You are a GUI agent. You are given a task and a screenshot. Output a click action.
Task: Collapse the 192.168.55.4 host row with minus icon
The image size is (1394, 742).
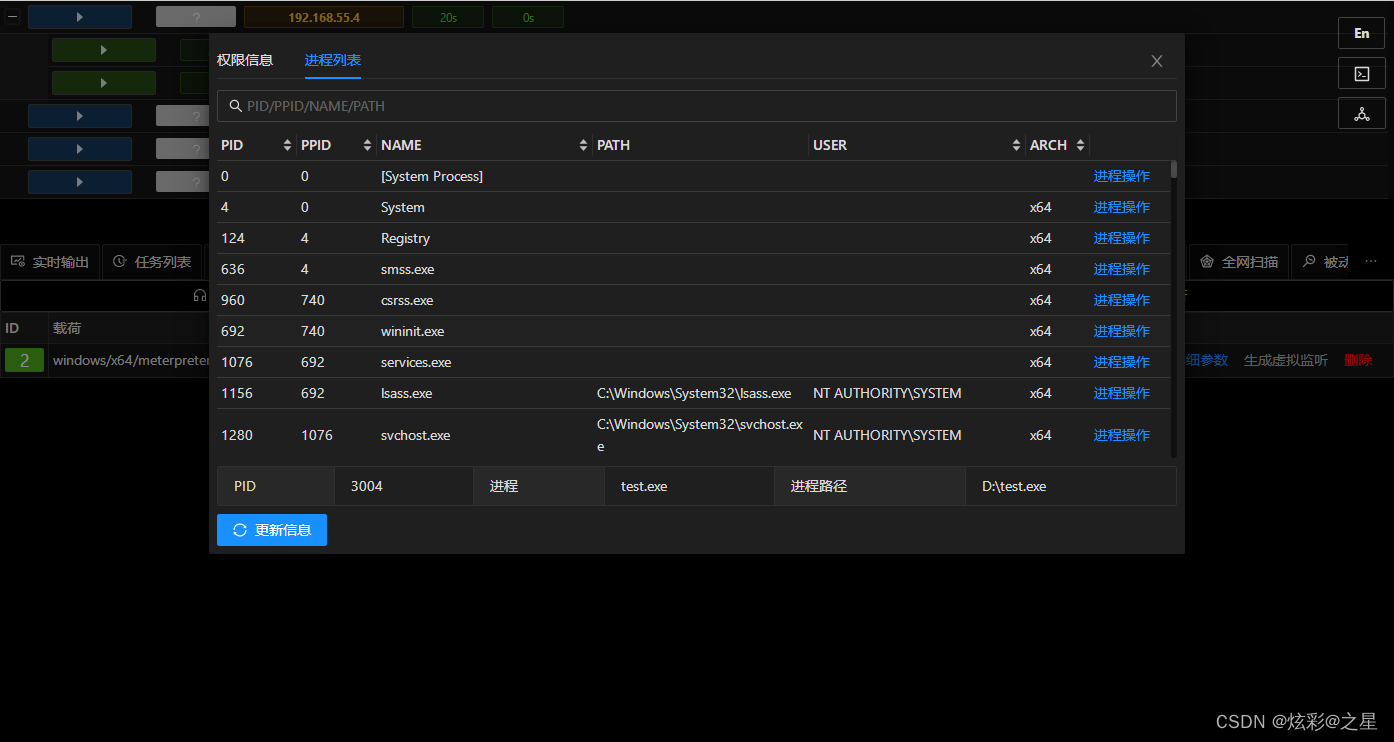click(13, 16)
